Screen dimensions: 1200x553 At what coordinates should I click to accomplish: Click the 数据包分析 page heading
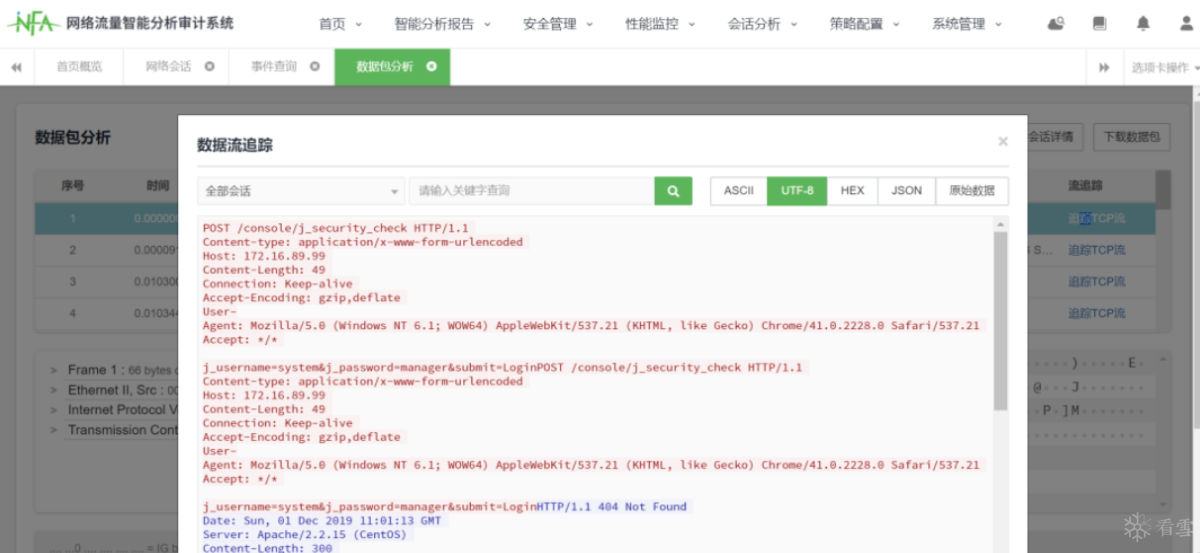(73, 138)
